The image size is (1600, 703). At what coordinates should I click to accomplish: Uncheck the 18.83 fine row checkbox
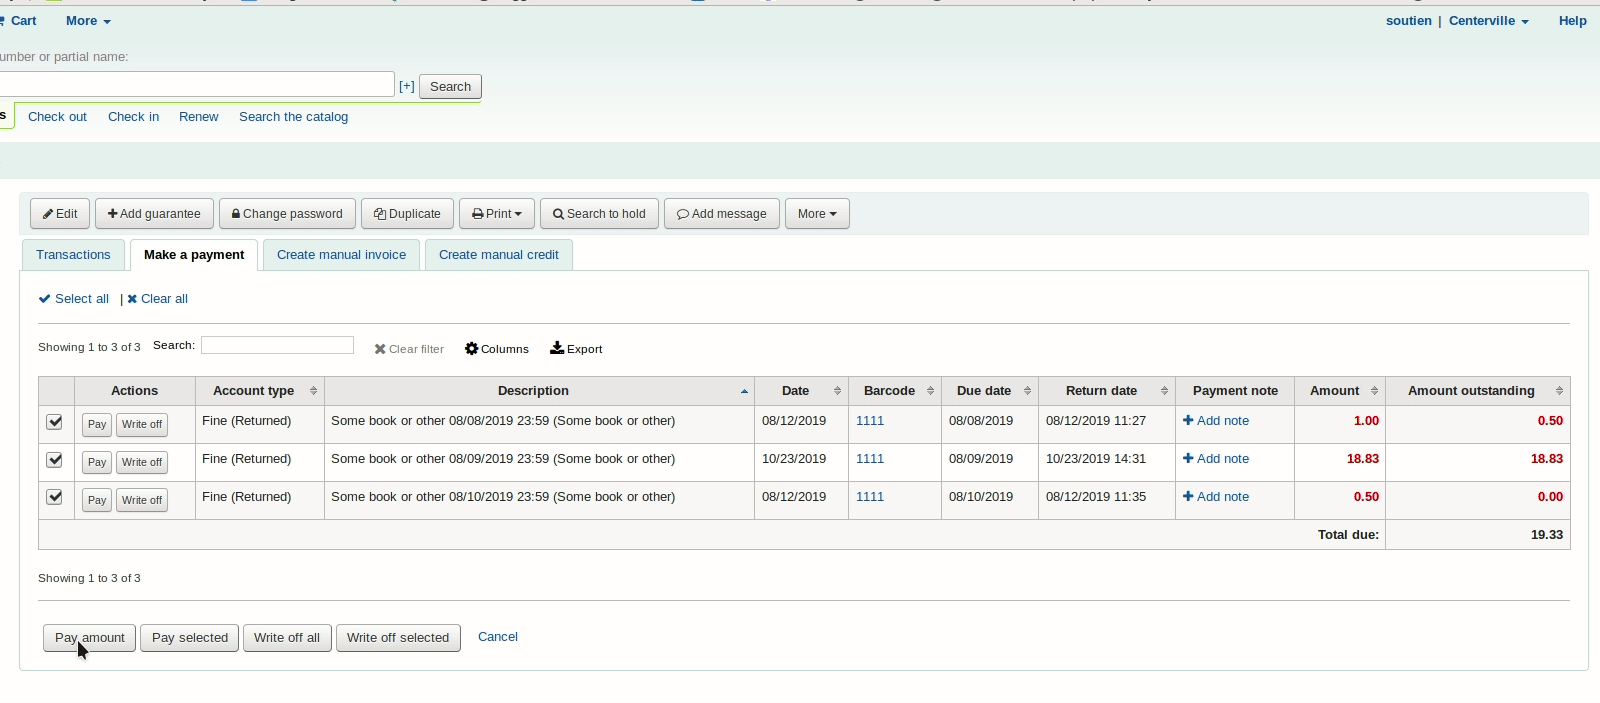point(55,460)
